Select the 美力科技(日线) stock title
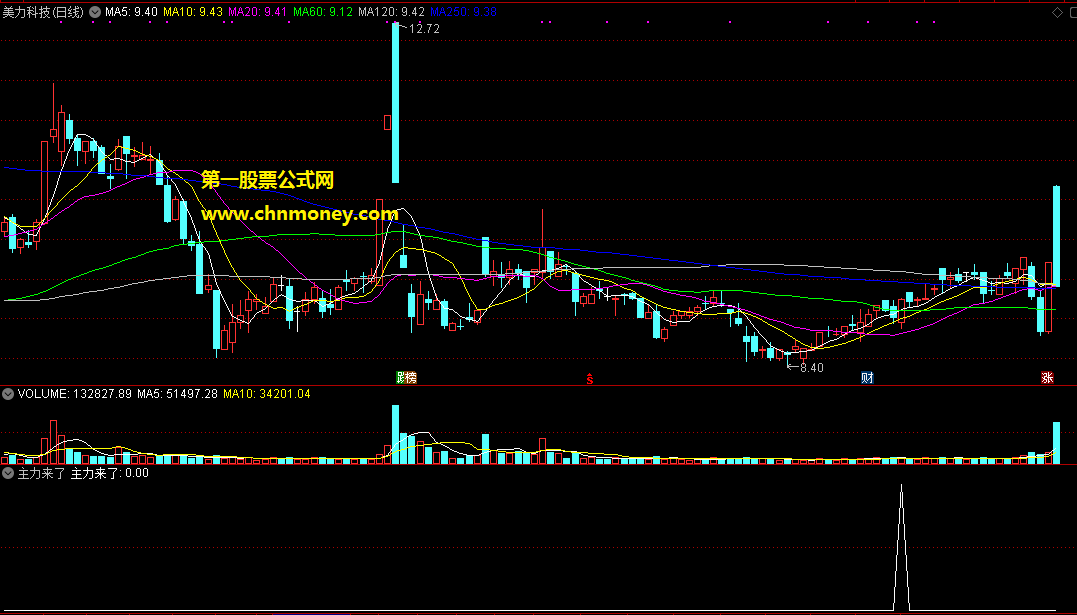 tap(43, 12)
